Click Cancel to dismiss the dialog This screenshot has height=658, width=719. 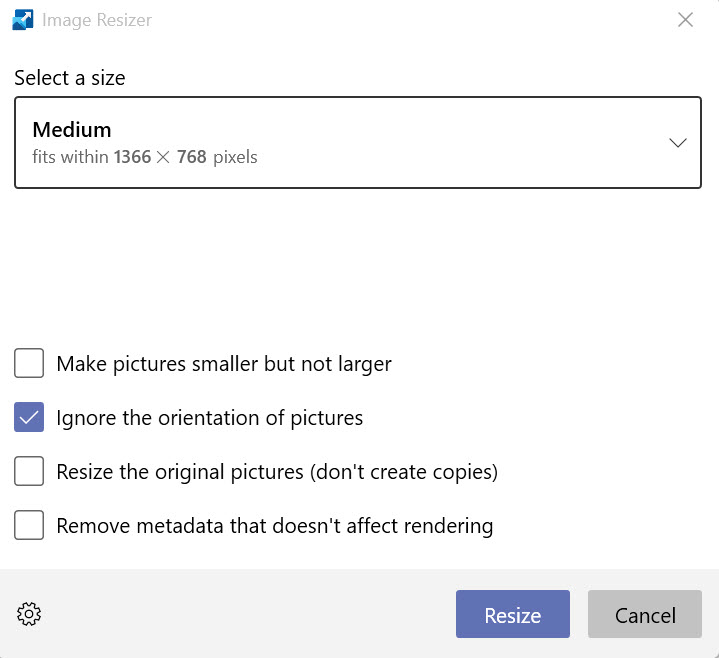[x=645, y=615]
